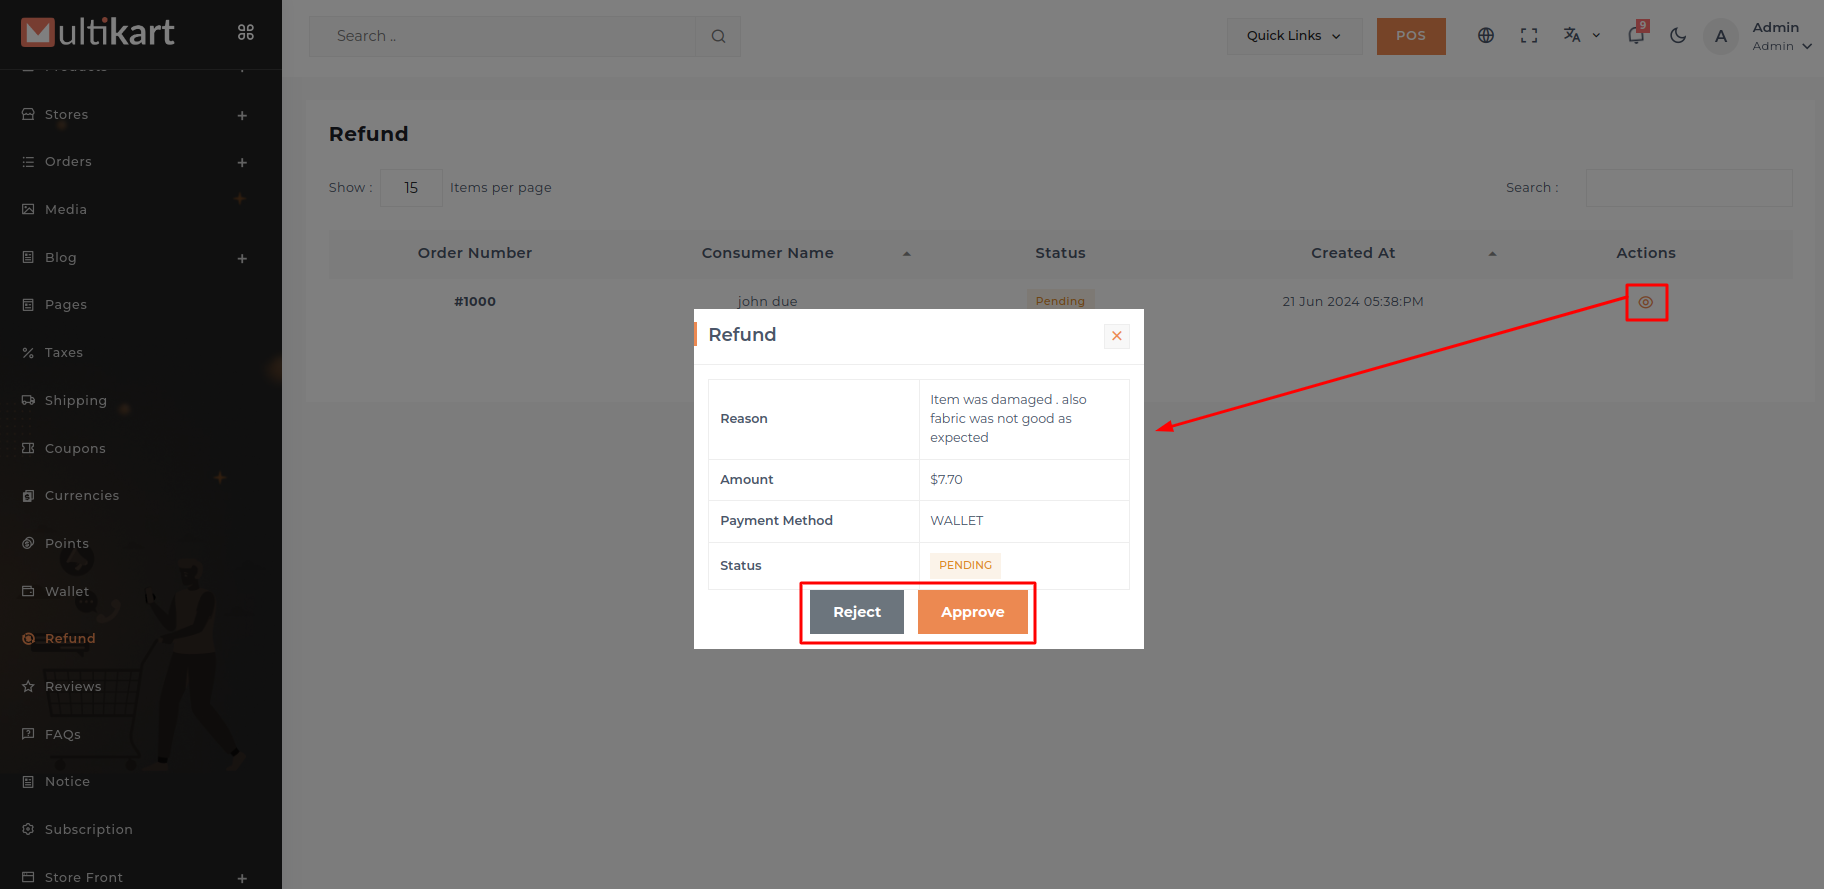Sort table by Consumer Name
Screen dimensions: 1824x889
coord(768,253)
